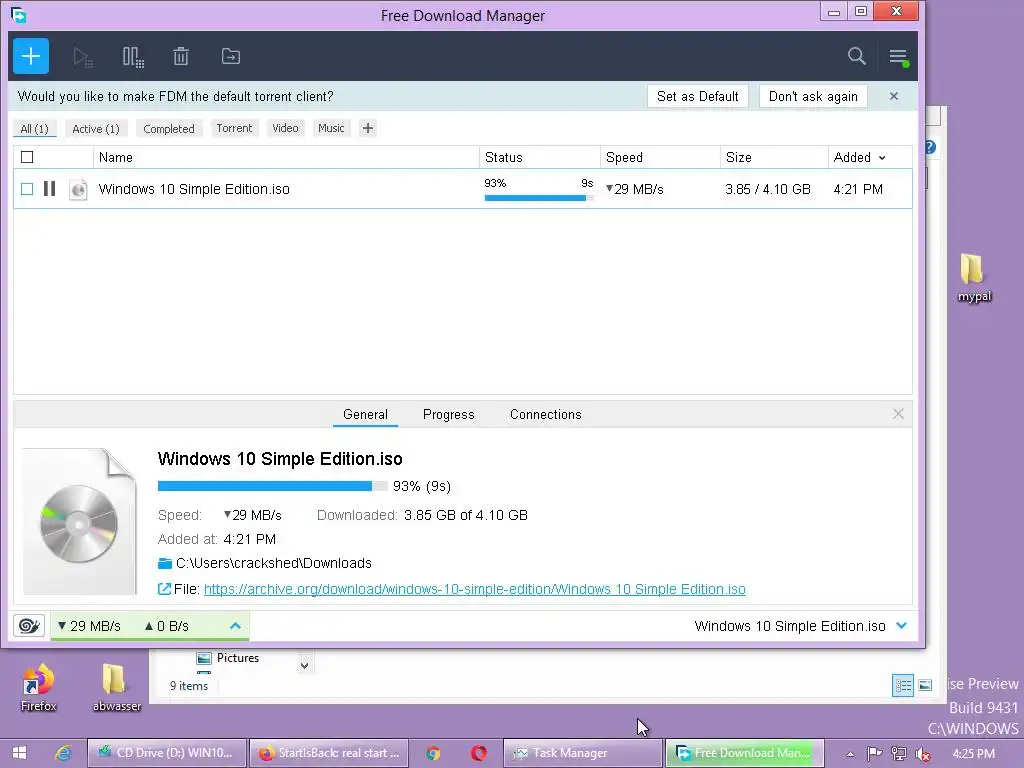Sort by Added column arrow
Image resolution: width=1024 pixels, height=768 pixels.
point(882,158)
